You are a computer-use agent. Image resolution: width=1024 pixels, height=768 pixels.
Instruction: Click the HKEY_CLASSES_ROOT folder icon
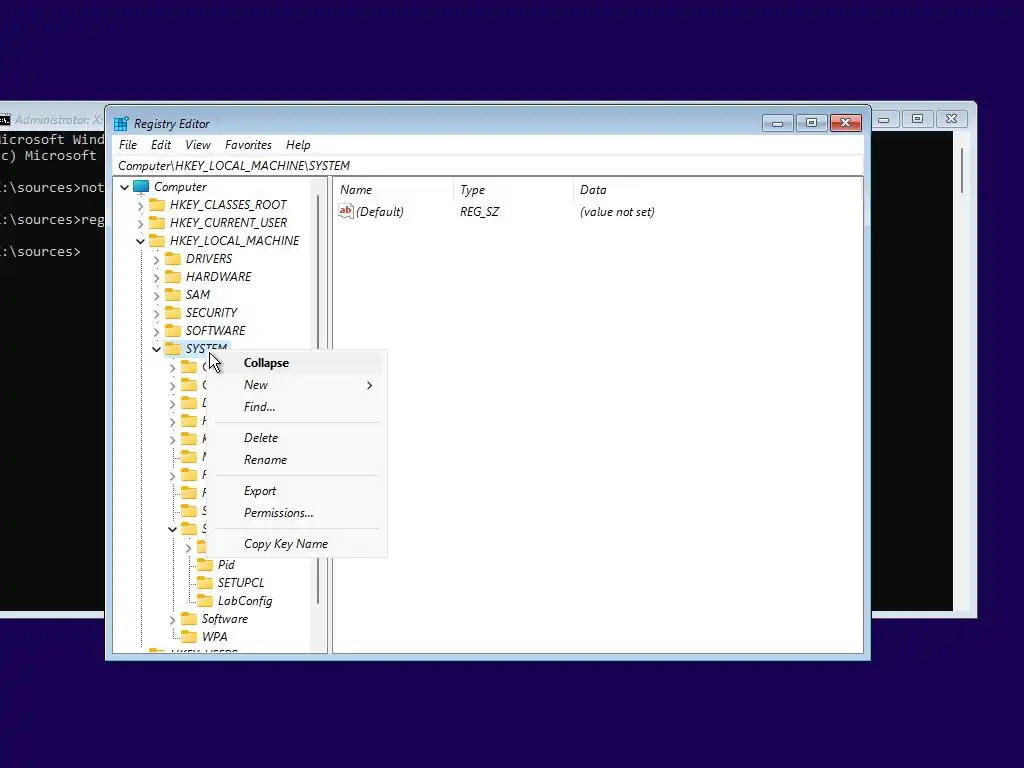point(157,205)
